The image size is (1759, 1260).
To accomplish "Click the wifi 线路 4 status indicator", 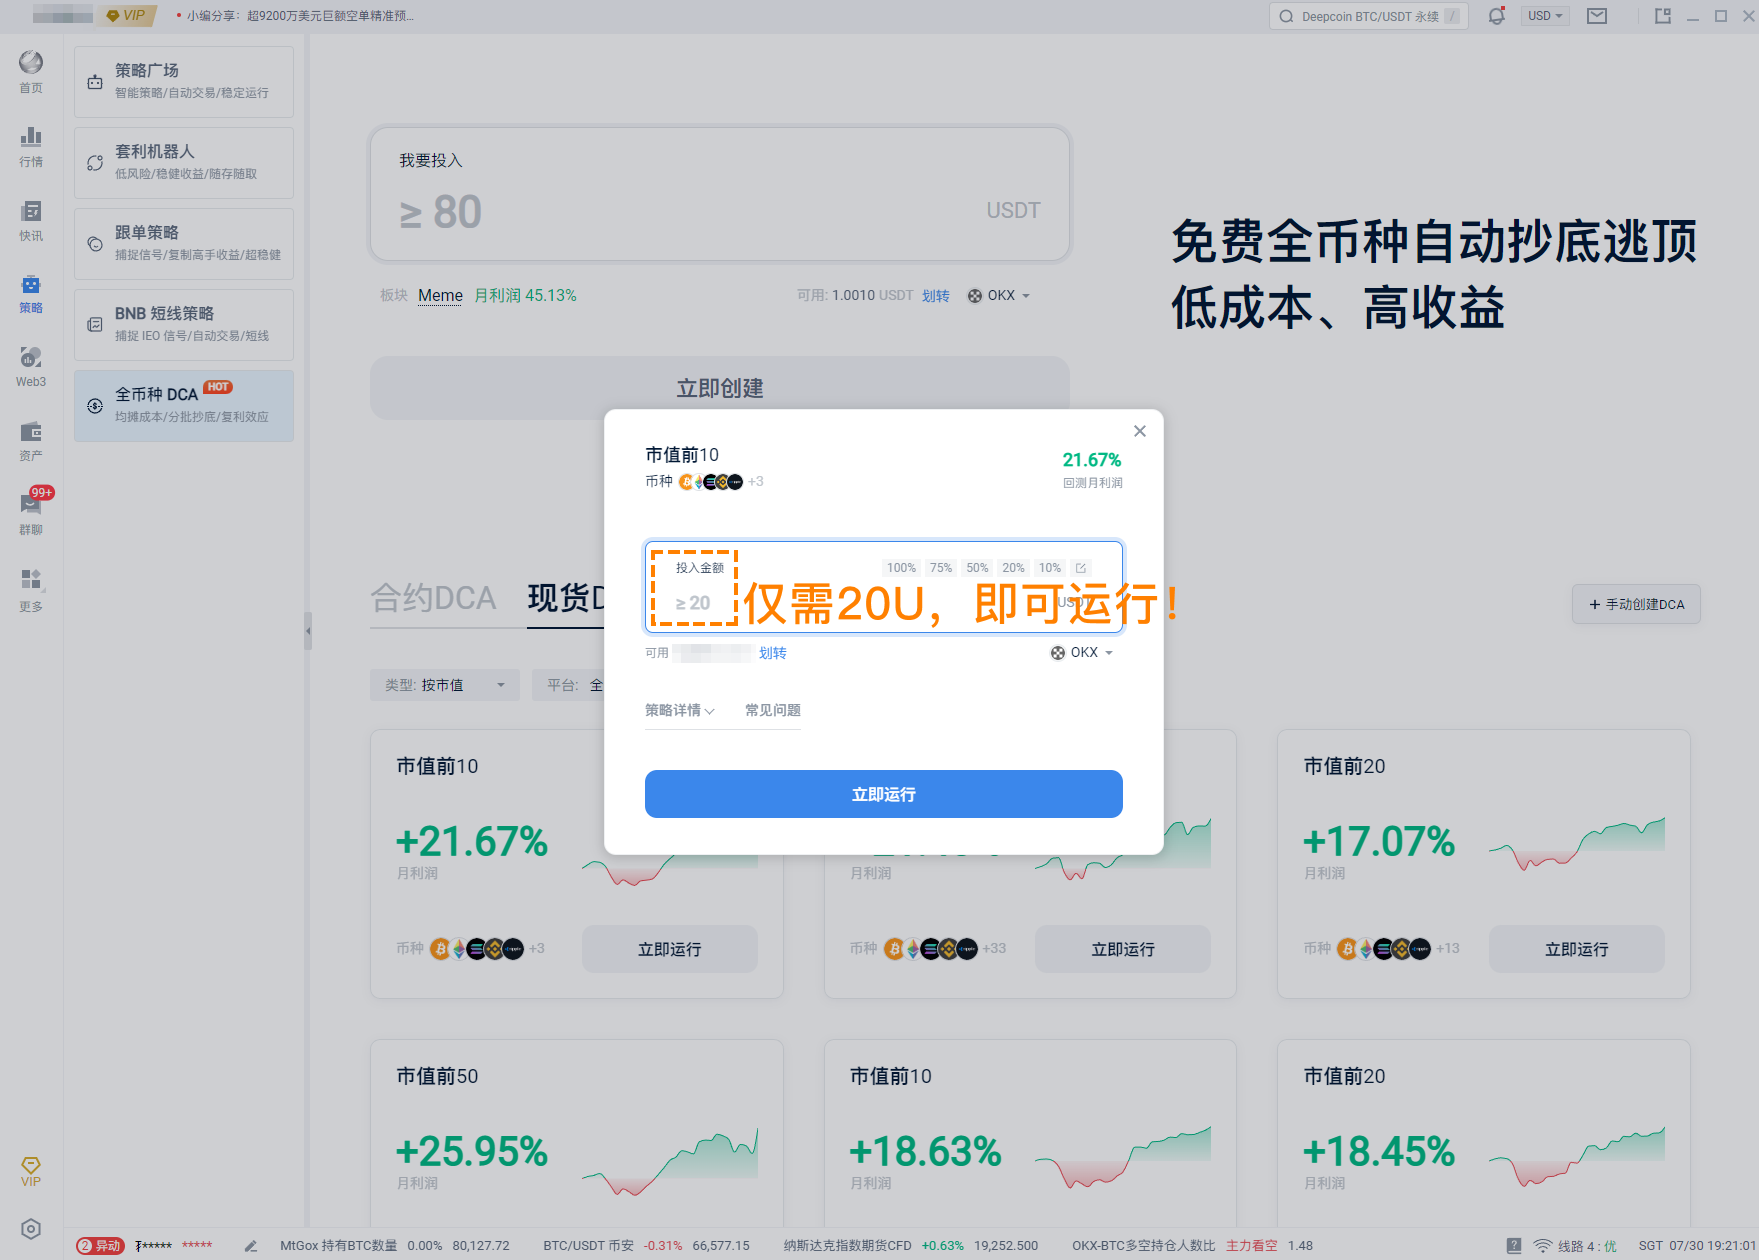I will click(x=1575, y=1246).
